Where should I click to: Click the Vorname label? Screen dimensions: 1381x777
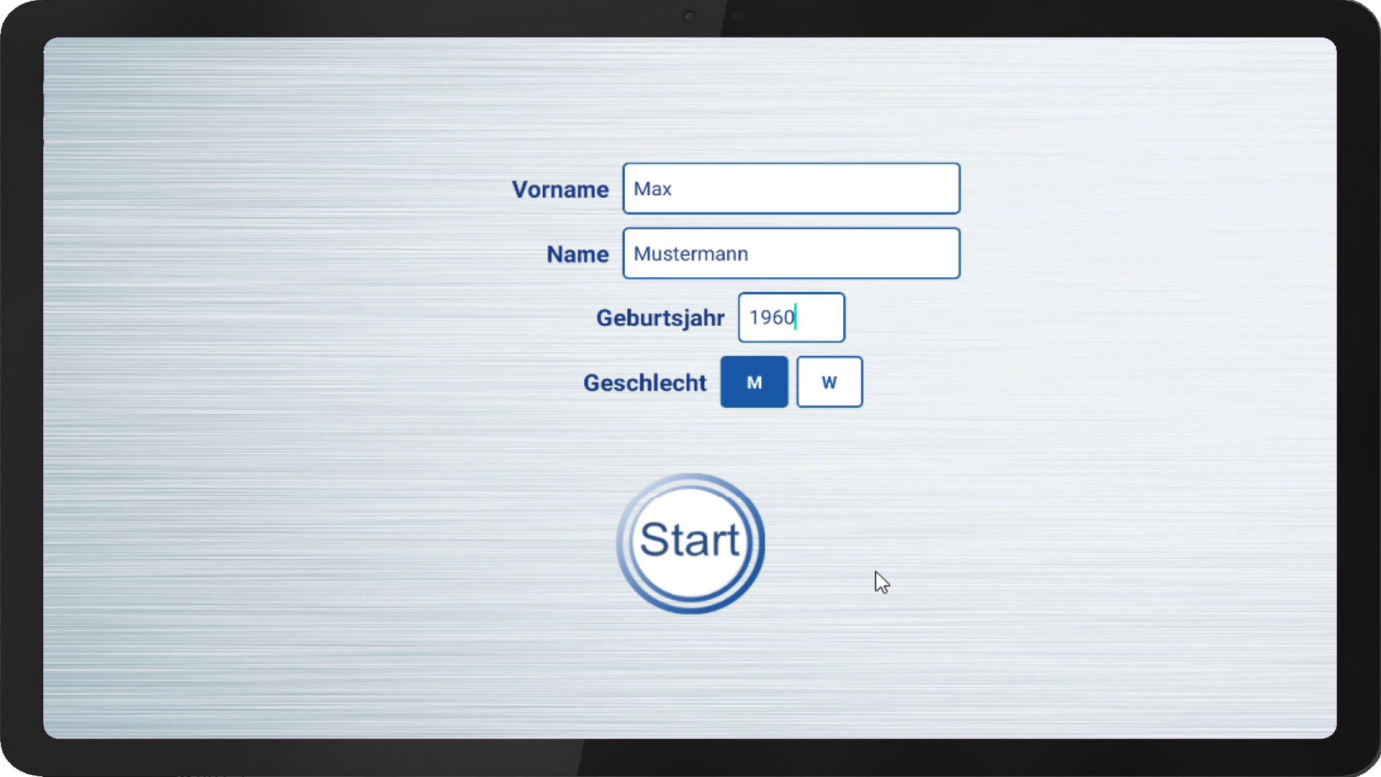[560, 190]
